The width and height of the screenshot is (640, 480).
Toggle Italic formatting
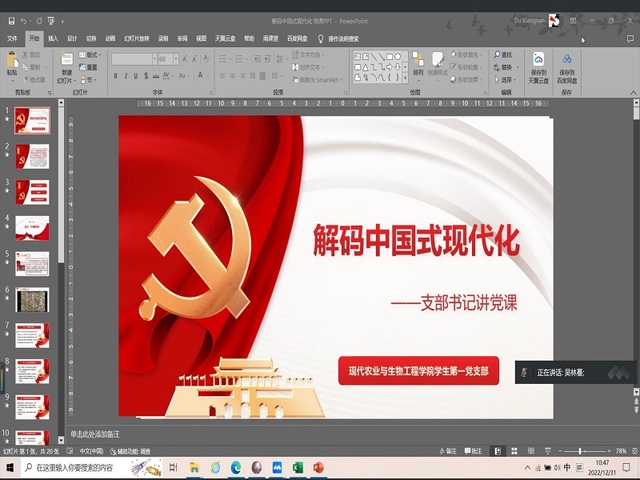pyautogui.click(x=126, y=76)
